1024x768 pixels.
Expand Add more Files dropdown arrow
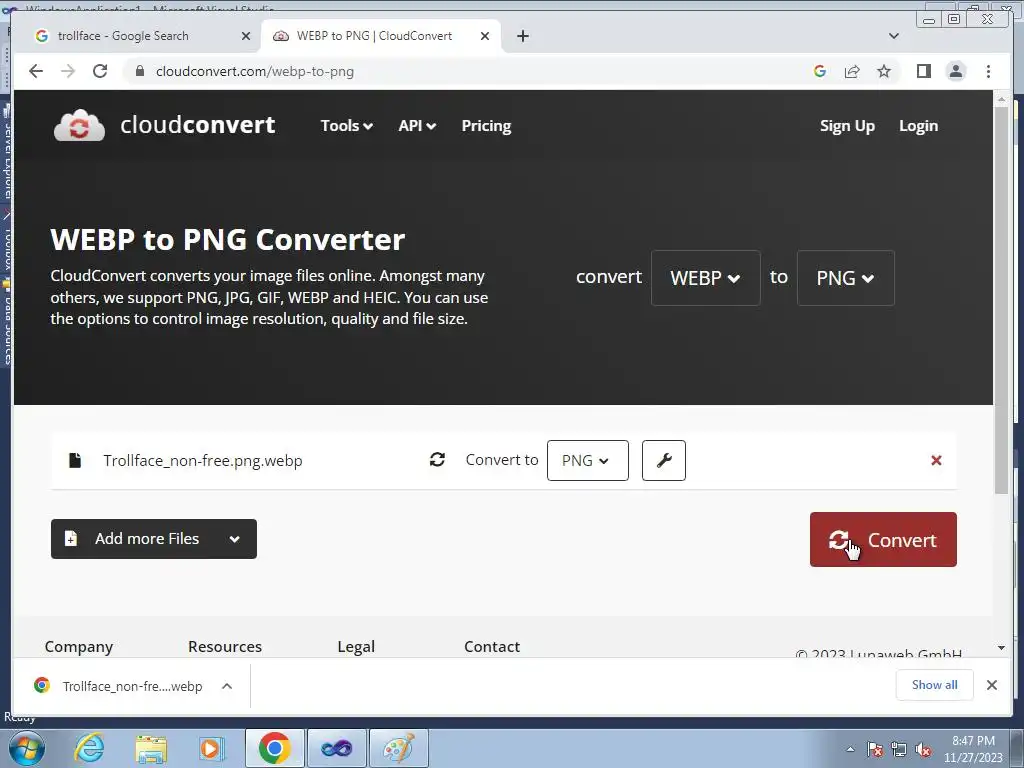[x=234, y=539]
